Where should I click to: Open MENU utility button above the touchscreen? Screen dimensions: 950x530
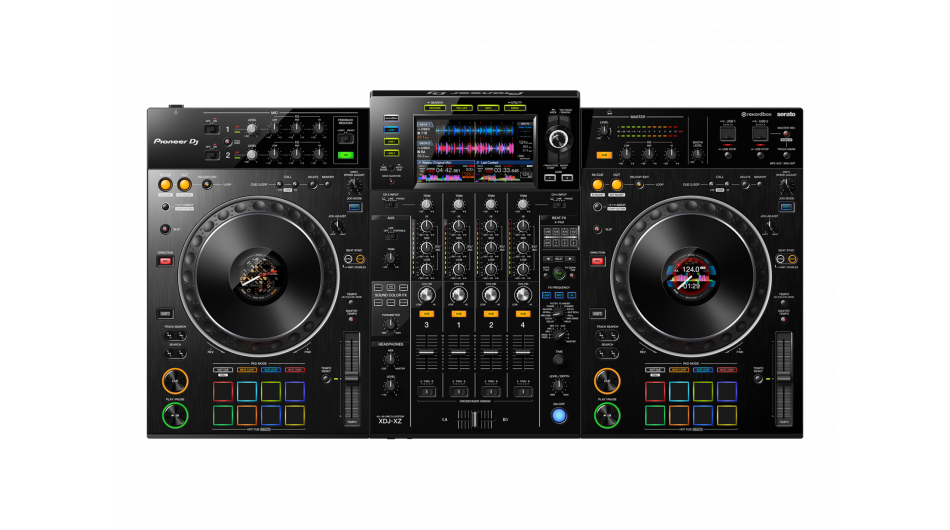[x=514, y=108]
